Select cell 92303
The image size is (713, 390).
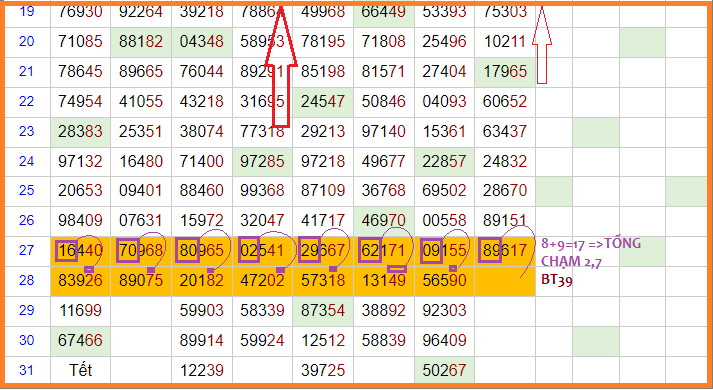pos(444,311)
